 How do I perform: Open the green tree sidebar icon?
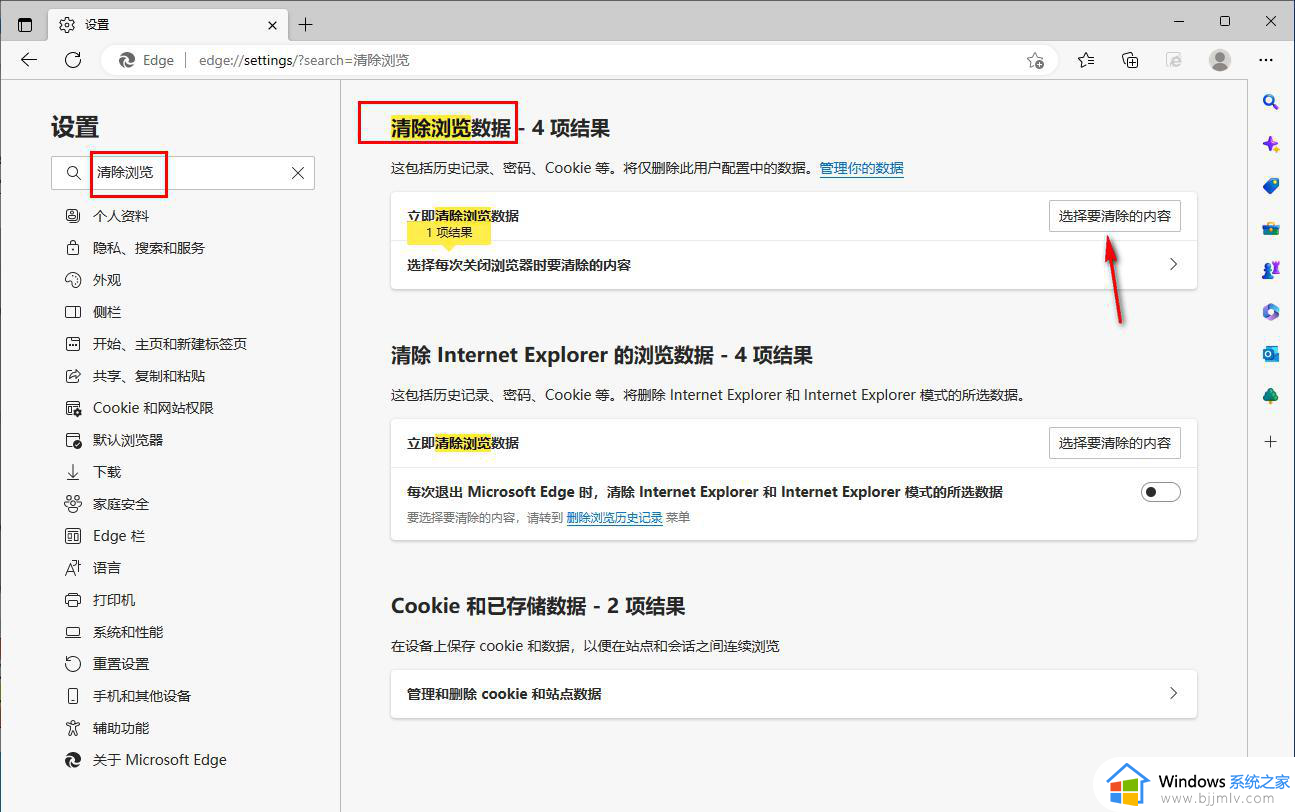point(1270,396)
